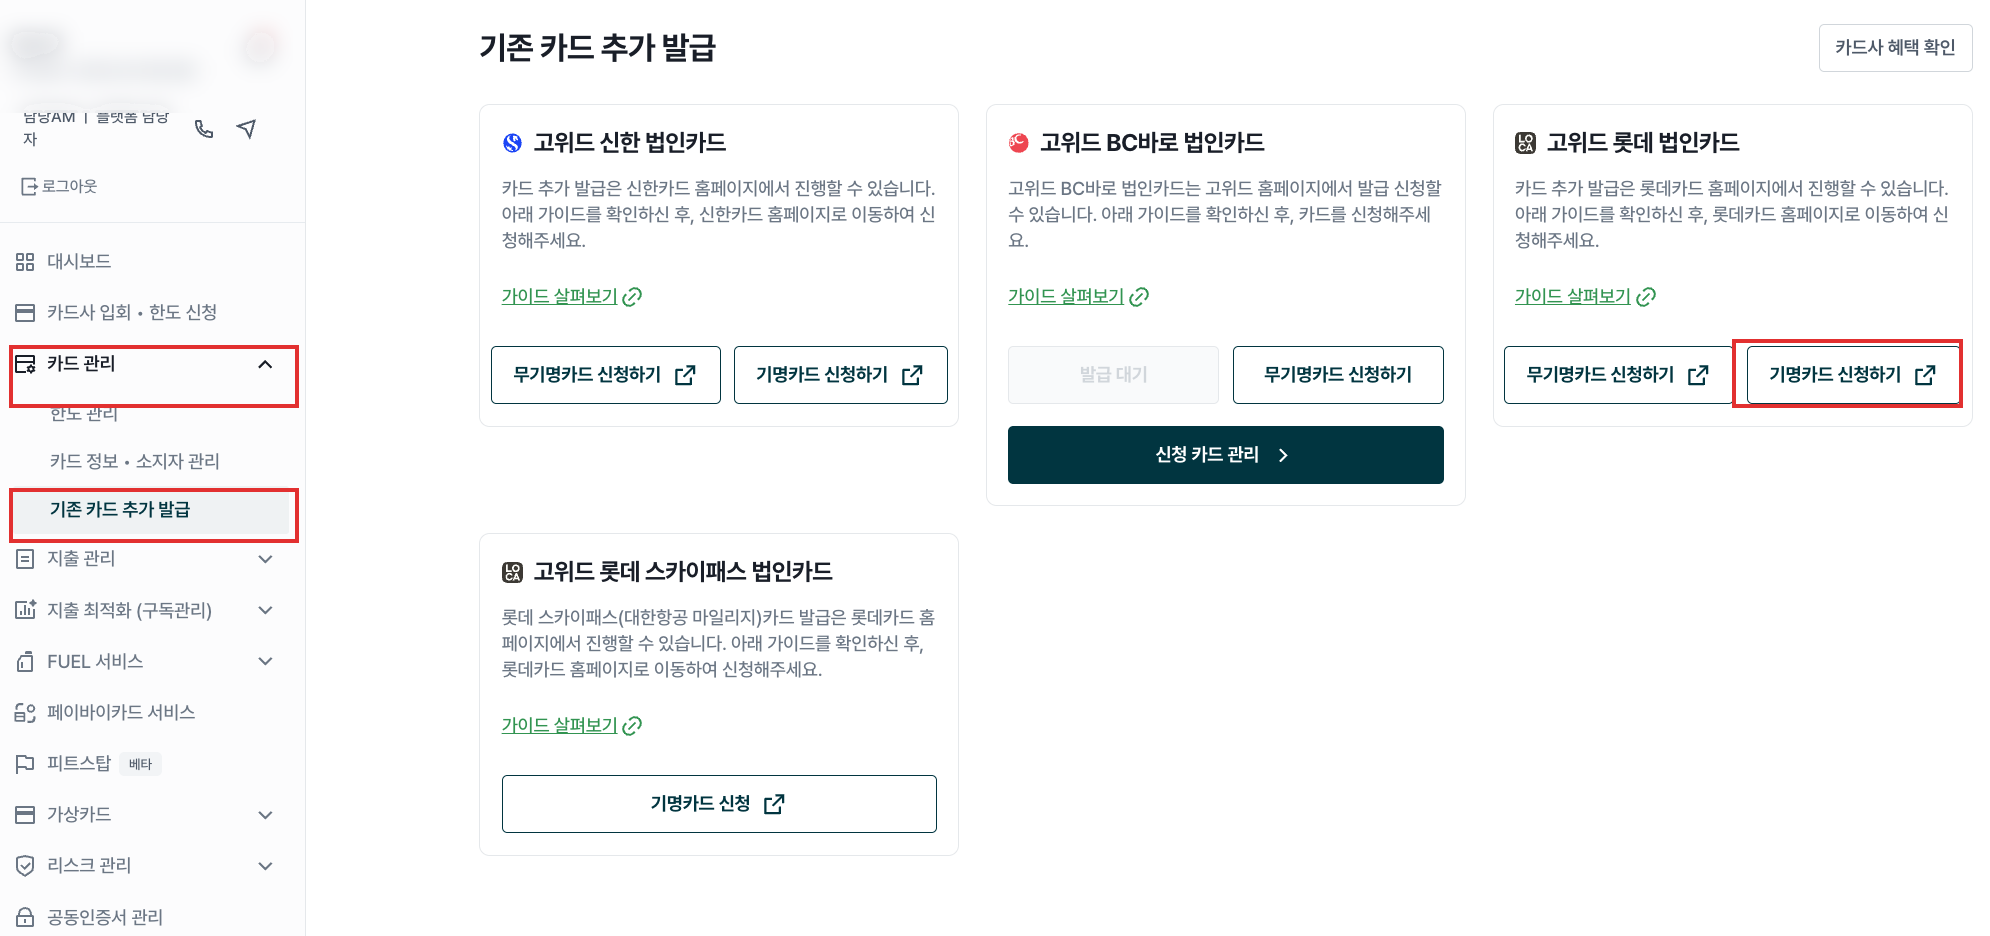Click 기명카드 신청 for 롯데 스카이패스
The height and width of the screenshot is (936, 1990).
(719, 804)
